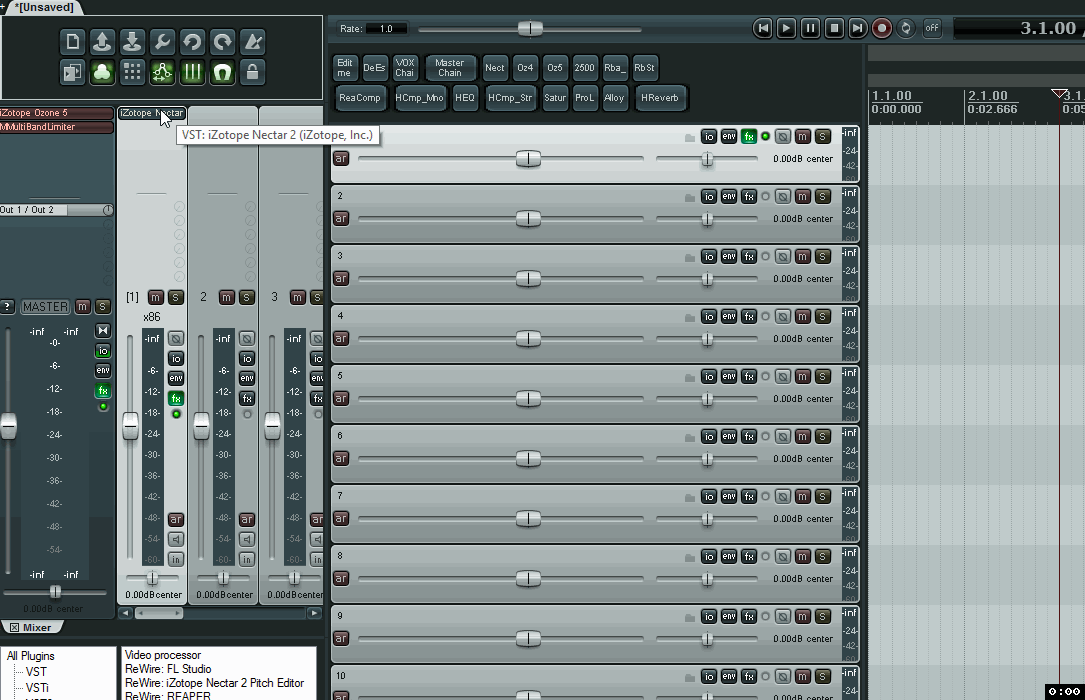Screen dimensions: 1085x700
Task: Open envelopes (env) for track 3
Action: [x=729, y=257]
